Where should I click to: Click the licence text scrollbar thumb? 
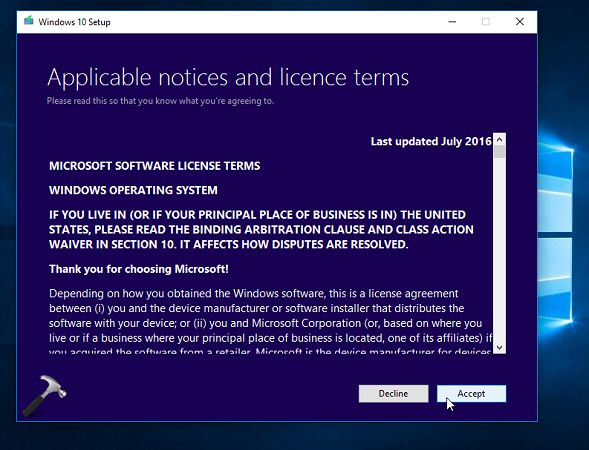(499, 152)
